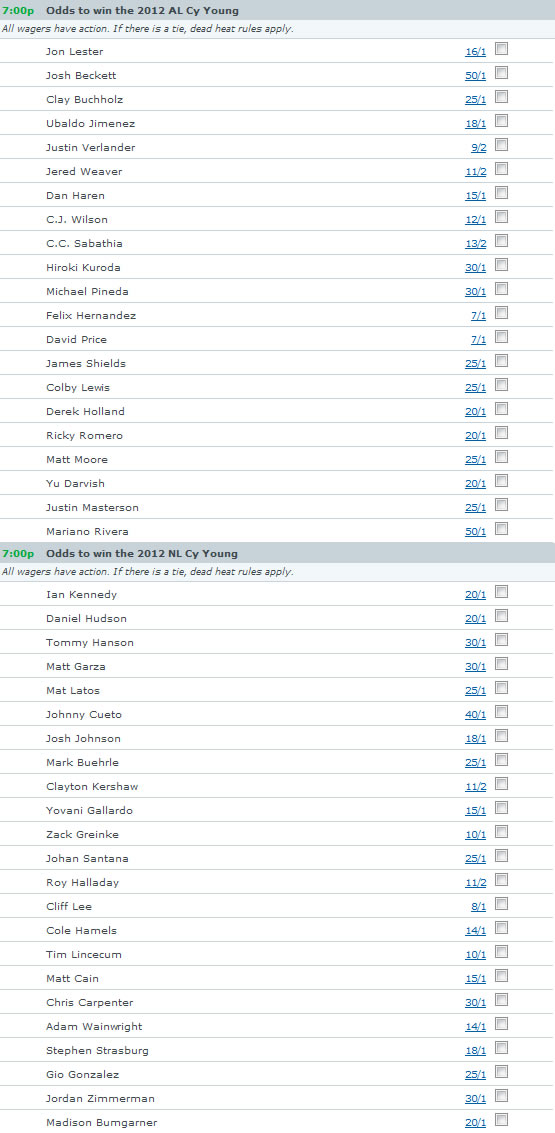Open the 8/1 odds for Cliff Lee

coord(478,907)
